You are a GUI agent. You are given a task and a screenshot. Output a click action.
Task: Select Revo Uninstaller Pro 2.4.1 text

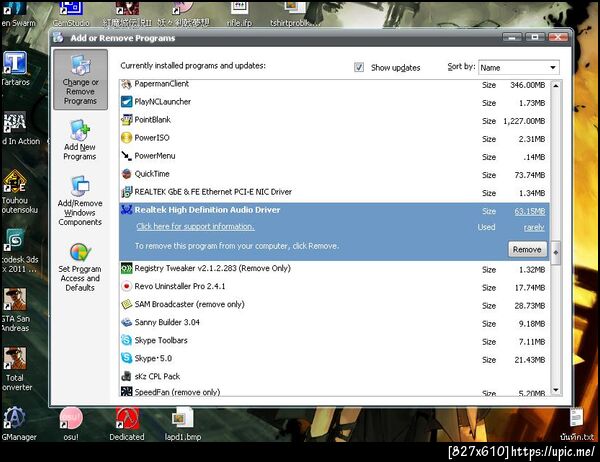(180, 286)
